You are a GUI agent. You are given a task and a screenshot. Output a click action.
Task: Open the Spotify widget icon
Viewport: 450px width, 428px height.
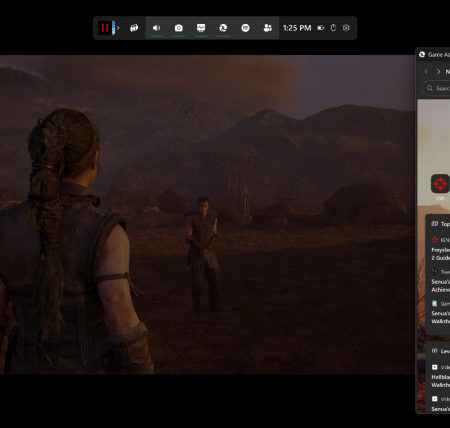245,28
